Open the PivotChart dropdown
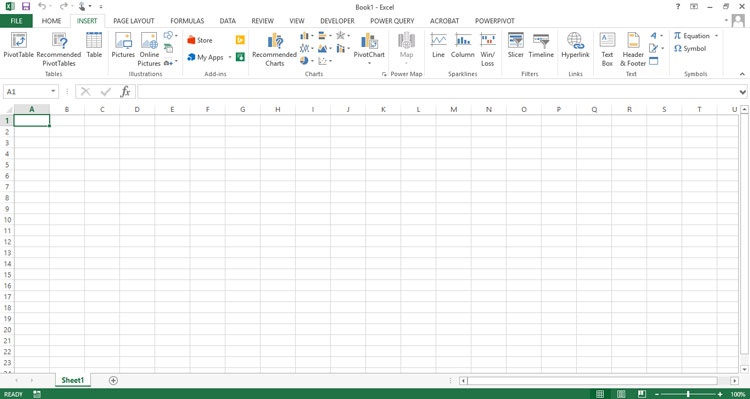This screenshot has width=750, height=399. pos(369,63)
